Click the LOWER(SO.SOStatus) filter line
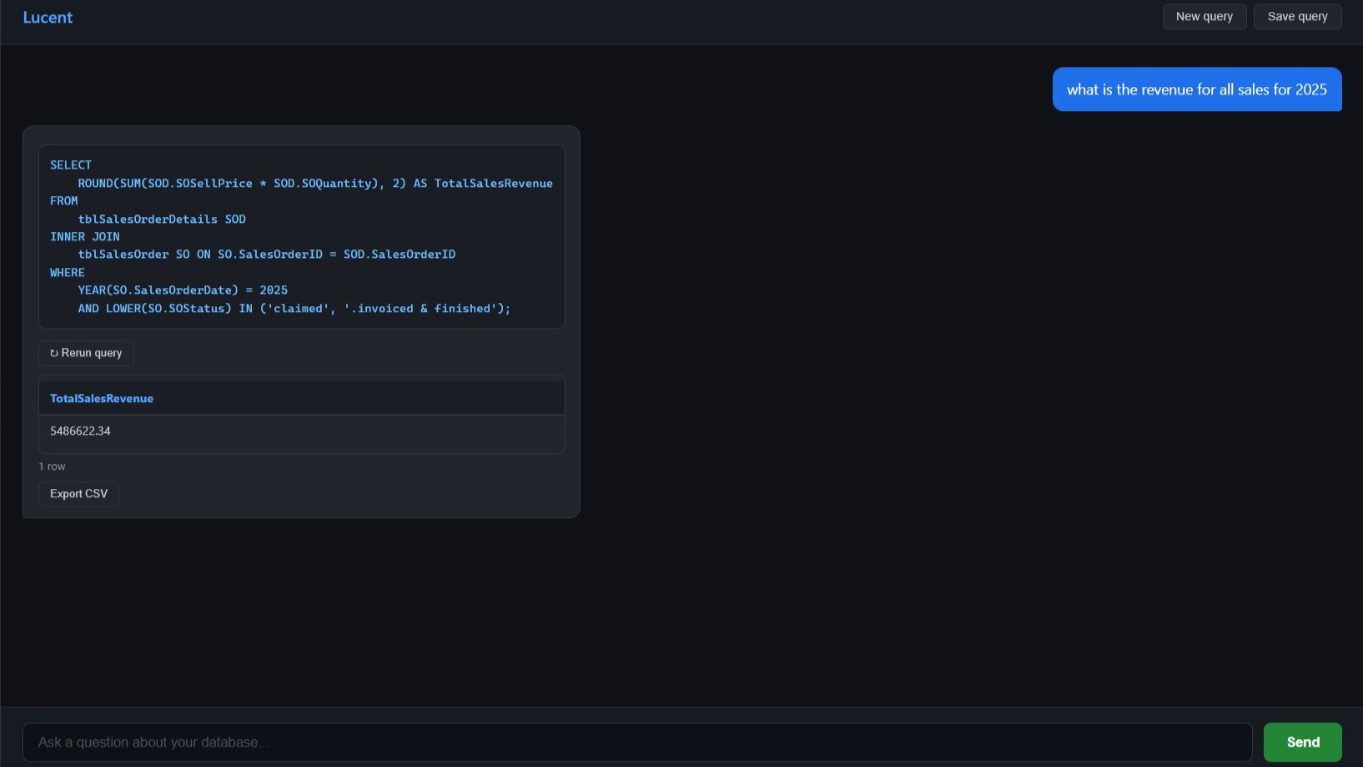The height and width of the screenshot is (767, 1363). [x=294, y=309]
